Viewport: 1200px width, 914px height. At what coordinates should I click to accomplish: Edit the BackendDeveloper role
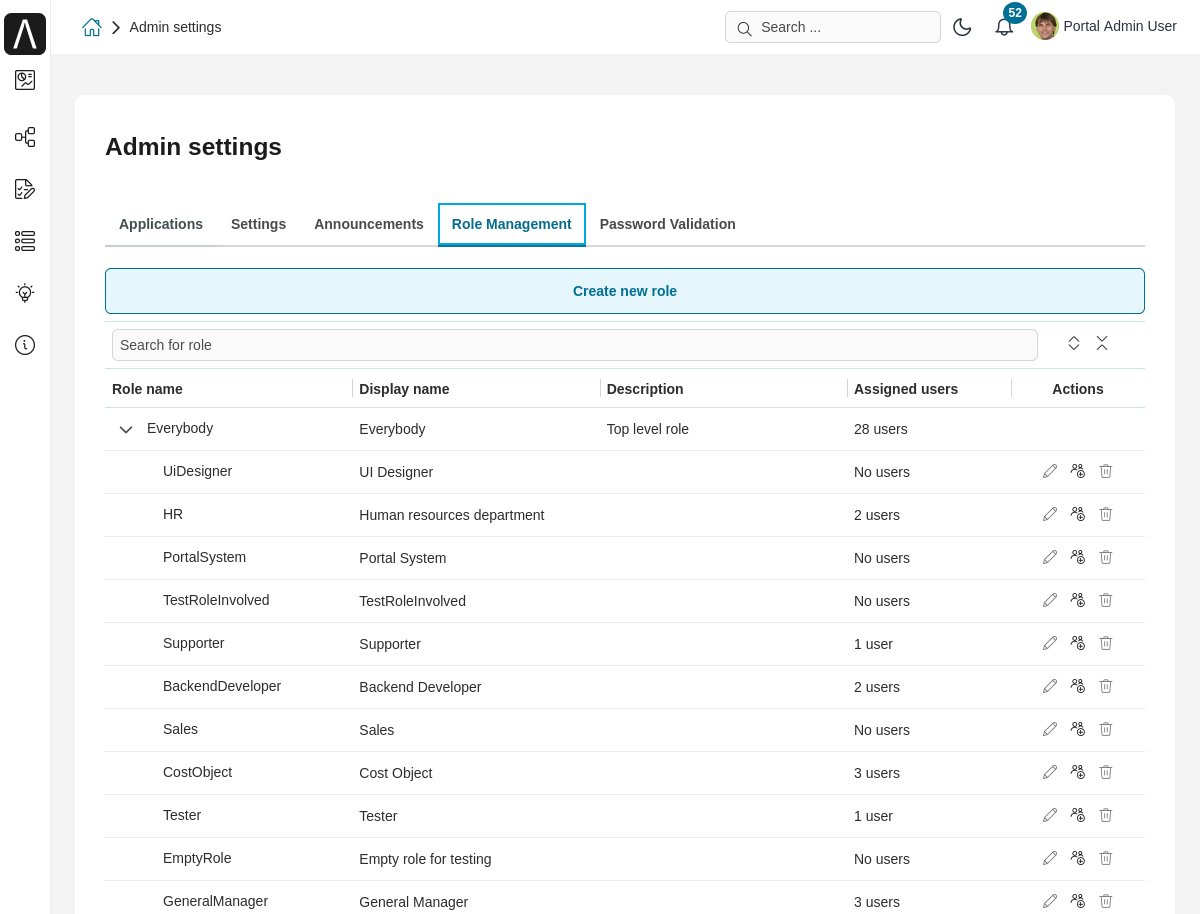tap(1049, 686)
